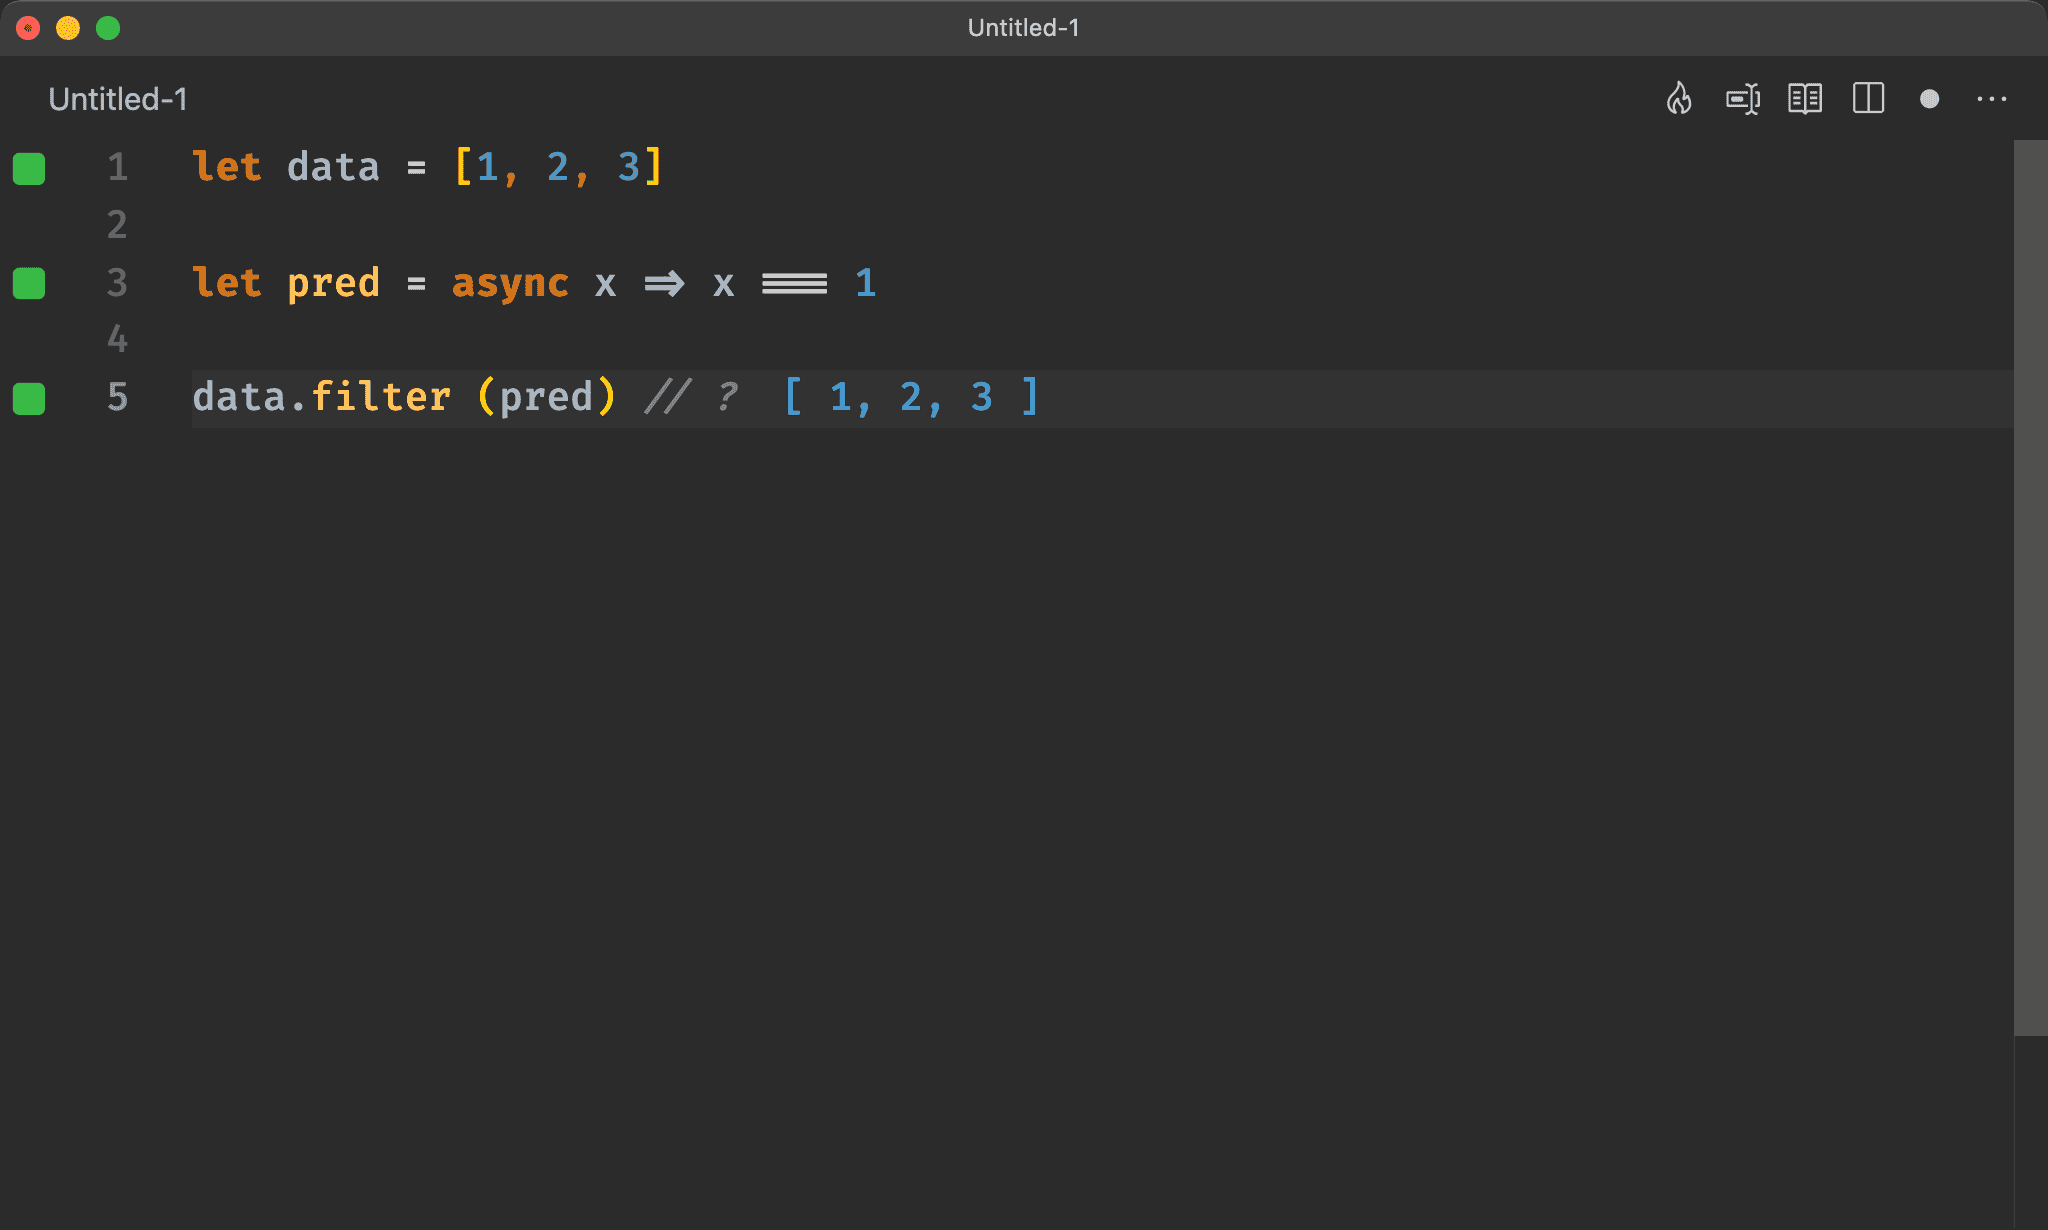This screenshot has height=1230, width=2048.
Task: Split the editor with the two-pane icon
Action: point(1868,99)
